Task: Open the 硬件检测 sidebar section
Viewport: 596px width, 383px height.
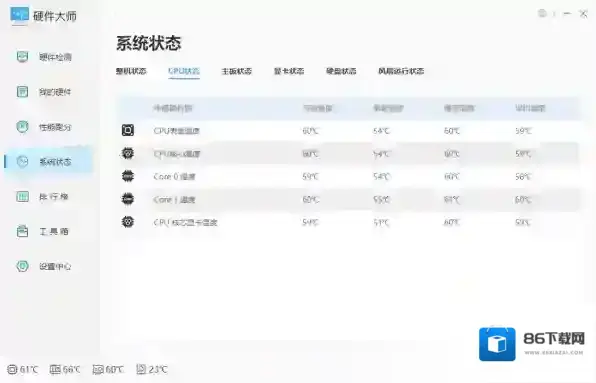Action: point(44,57)
